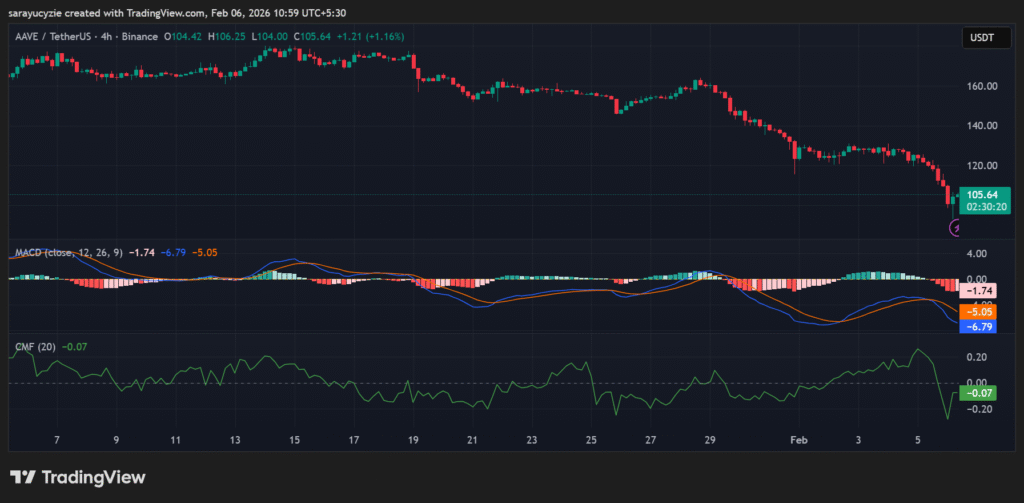Screen dimensions: 1024x503
Task: Click the TradingView logo icon
Action: pyautogui.click(x=23, y=477)
